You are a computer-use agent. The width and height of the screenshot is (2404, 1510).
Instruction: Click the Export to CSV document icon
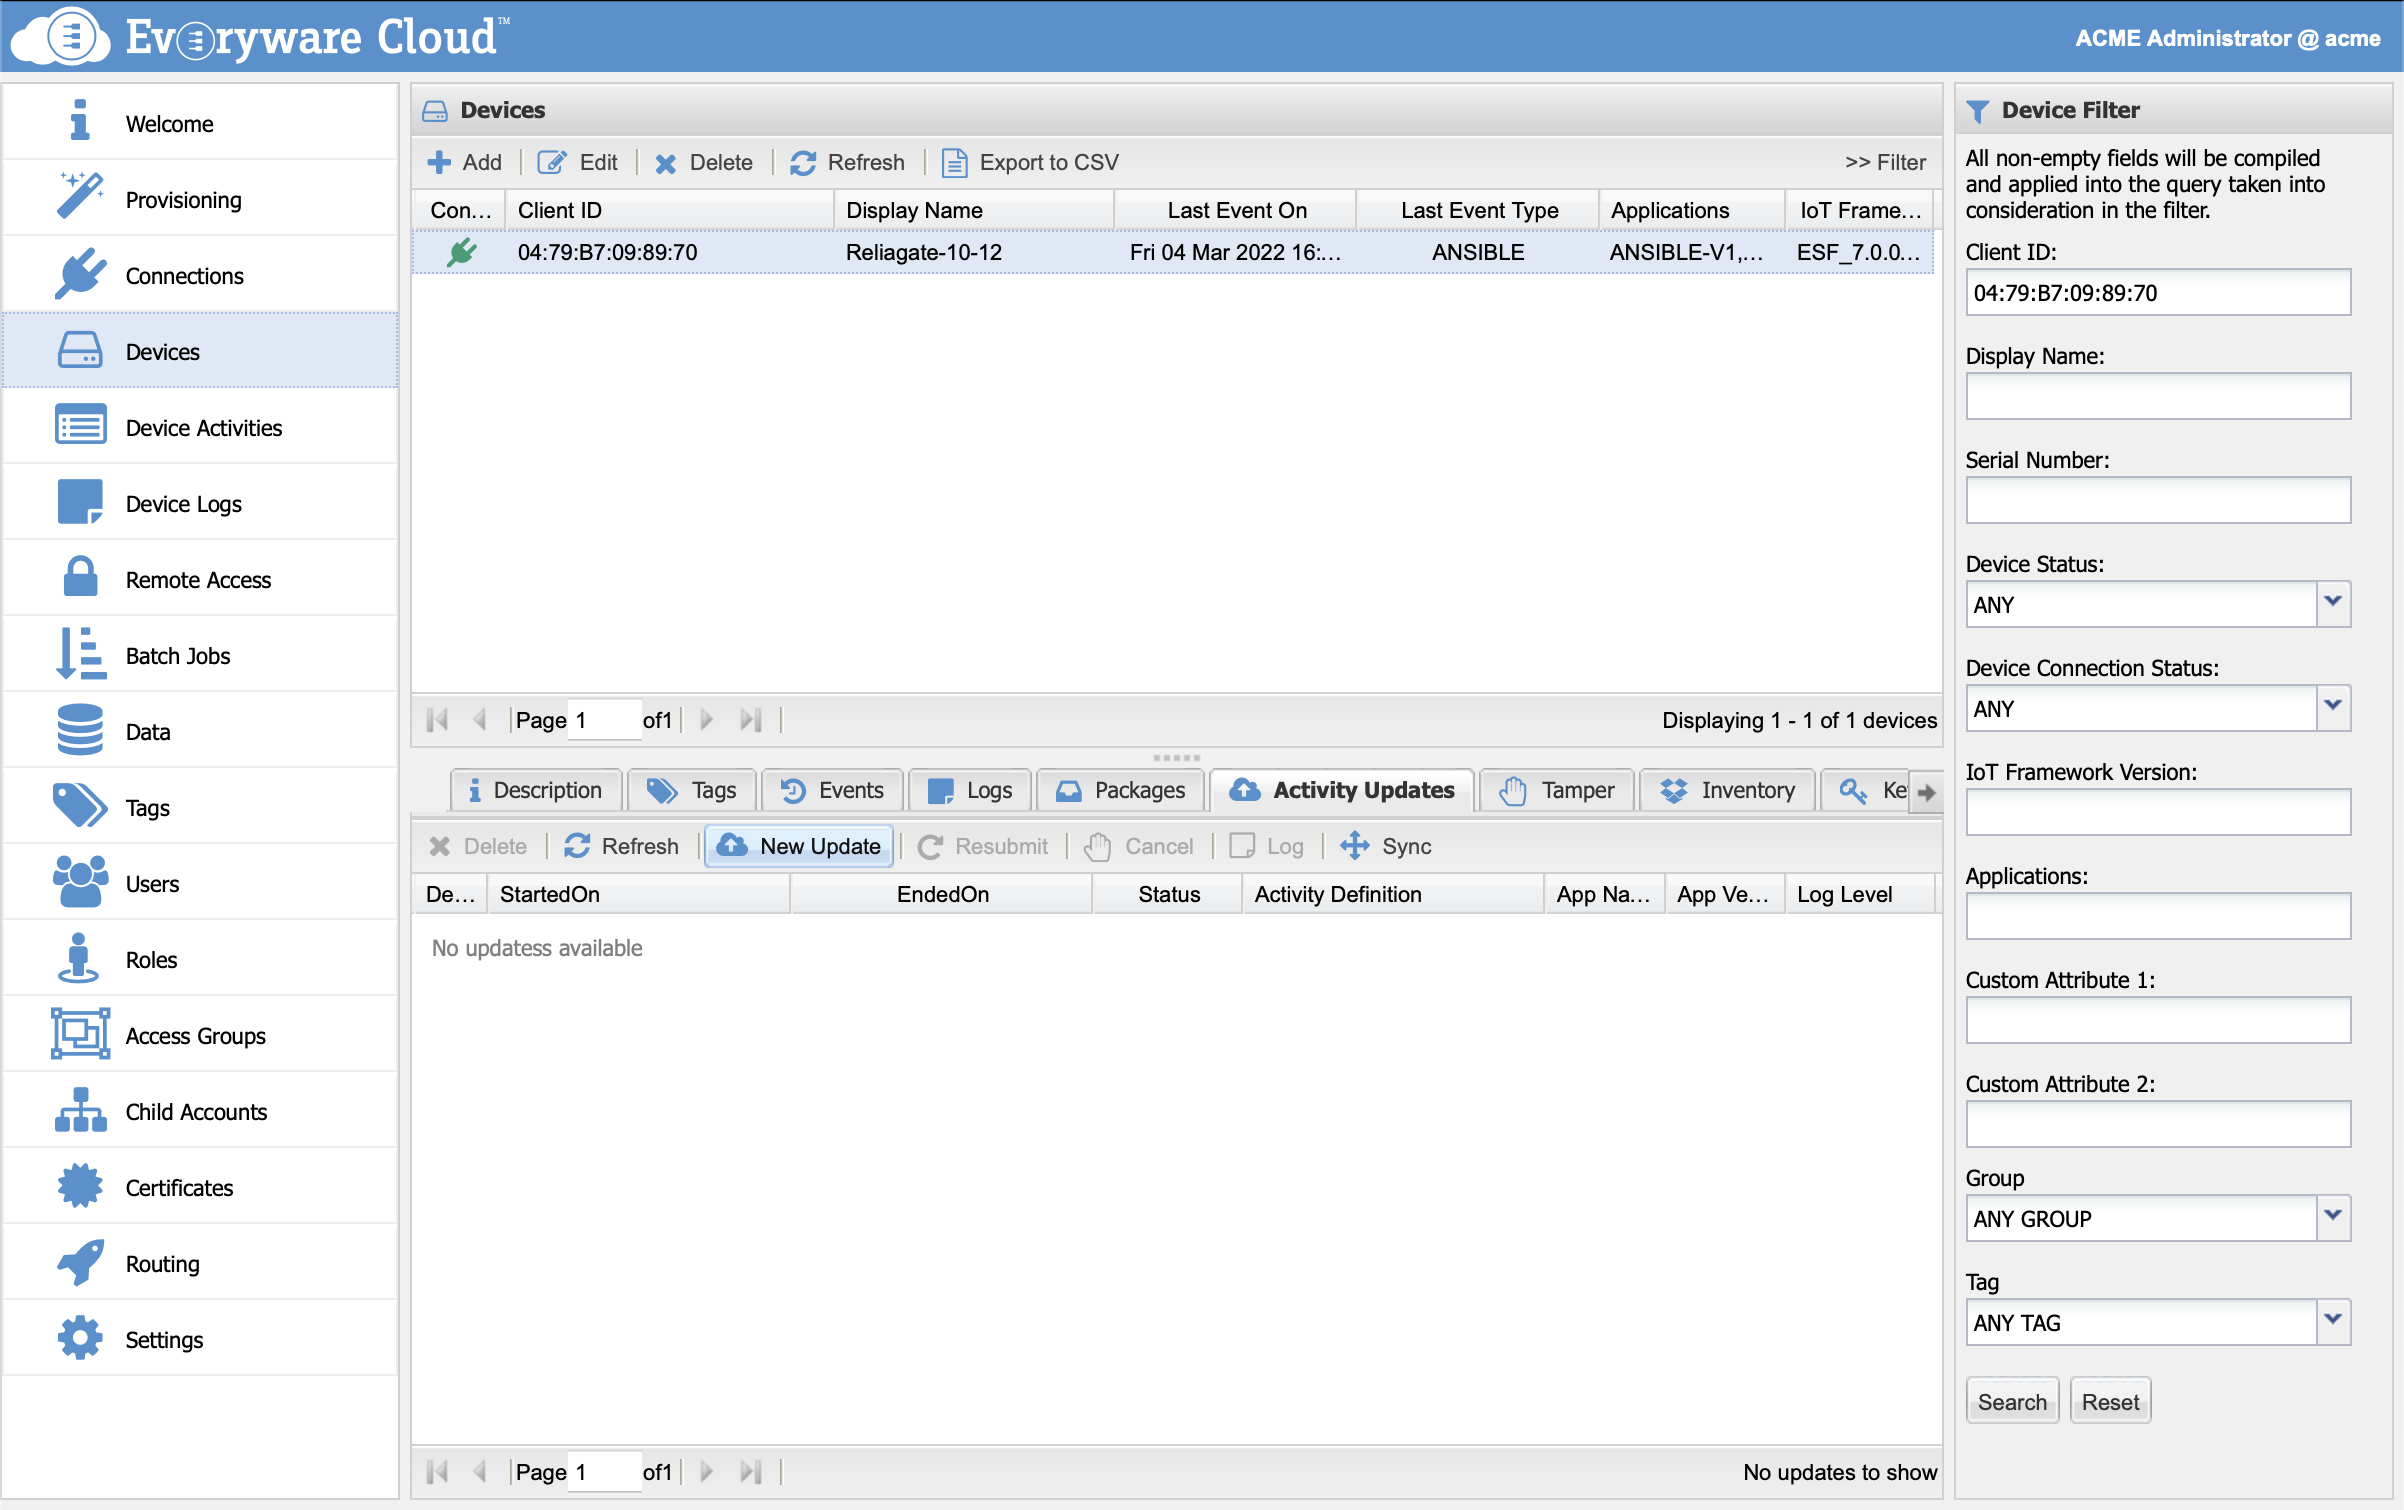[x=954, y=162]
